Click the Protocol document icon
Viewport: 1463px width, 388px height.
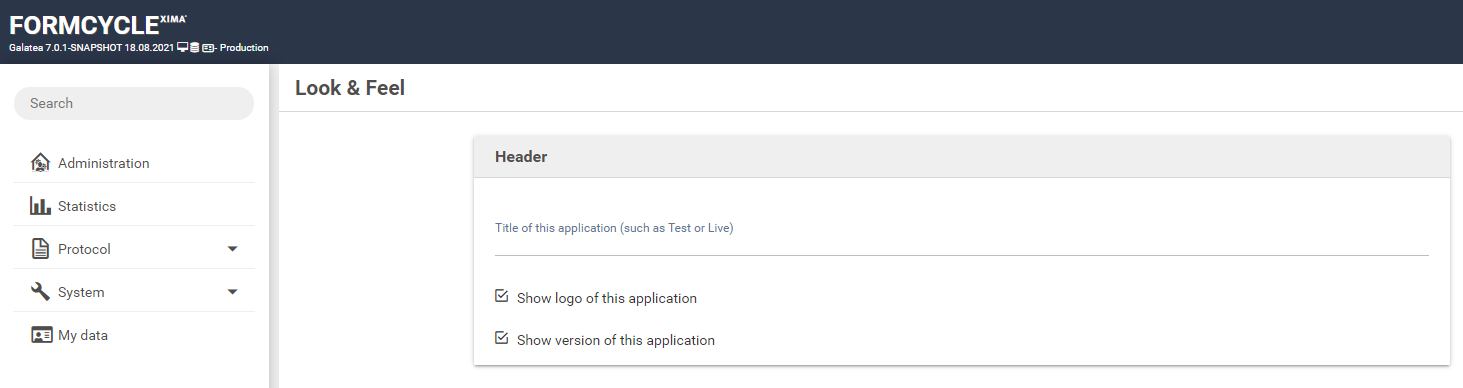coord(40,249)
